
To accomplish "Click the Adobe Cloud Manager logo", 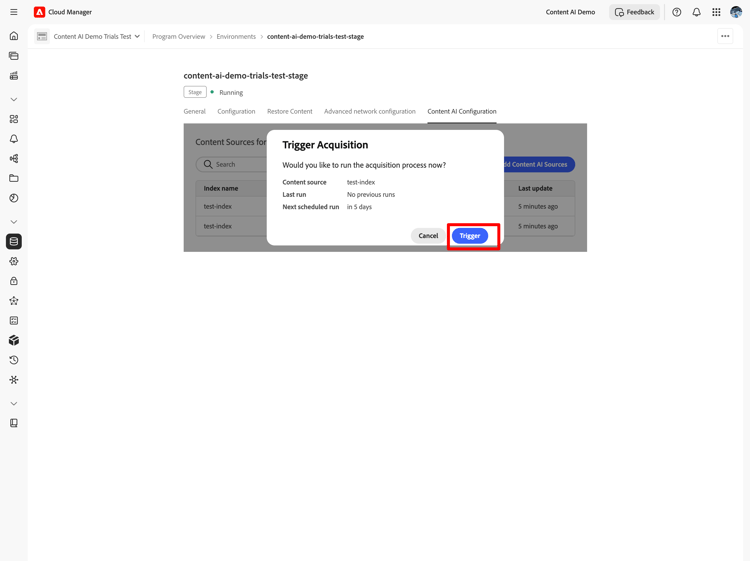I will 39,12.
